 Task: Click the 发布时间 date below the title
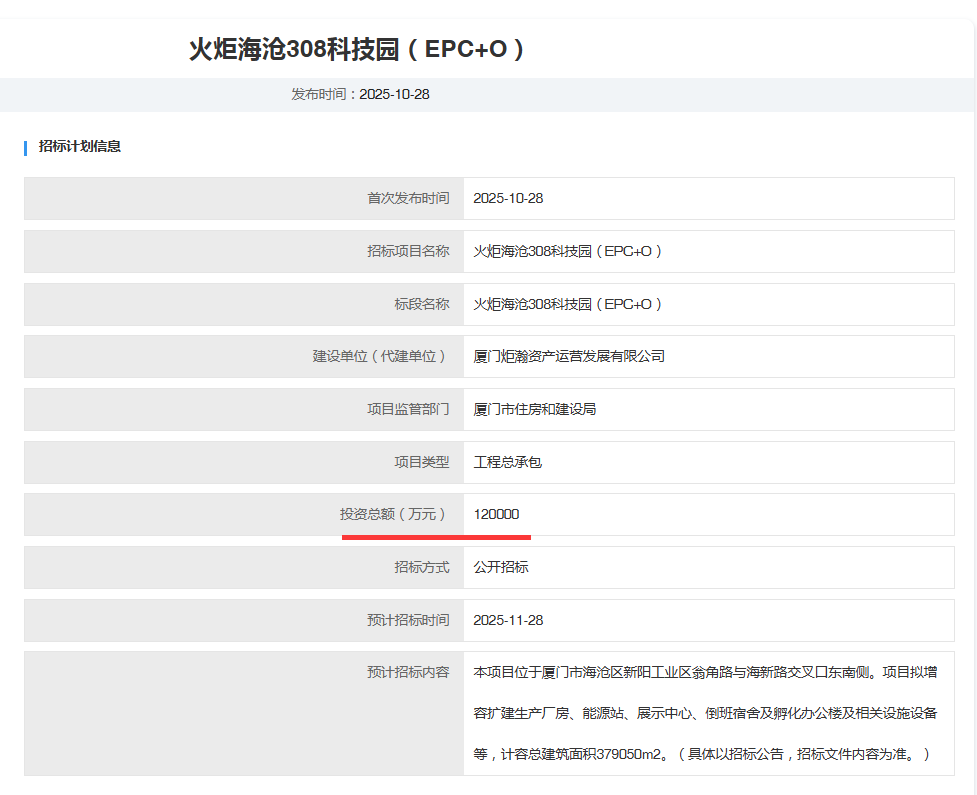tap(360, 94)
